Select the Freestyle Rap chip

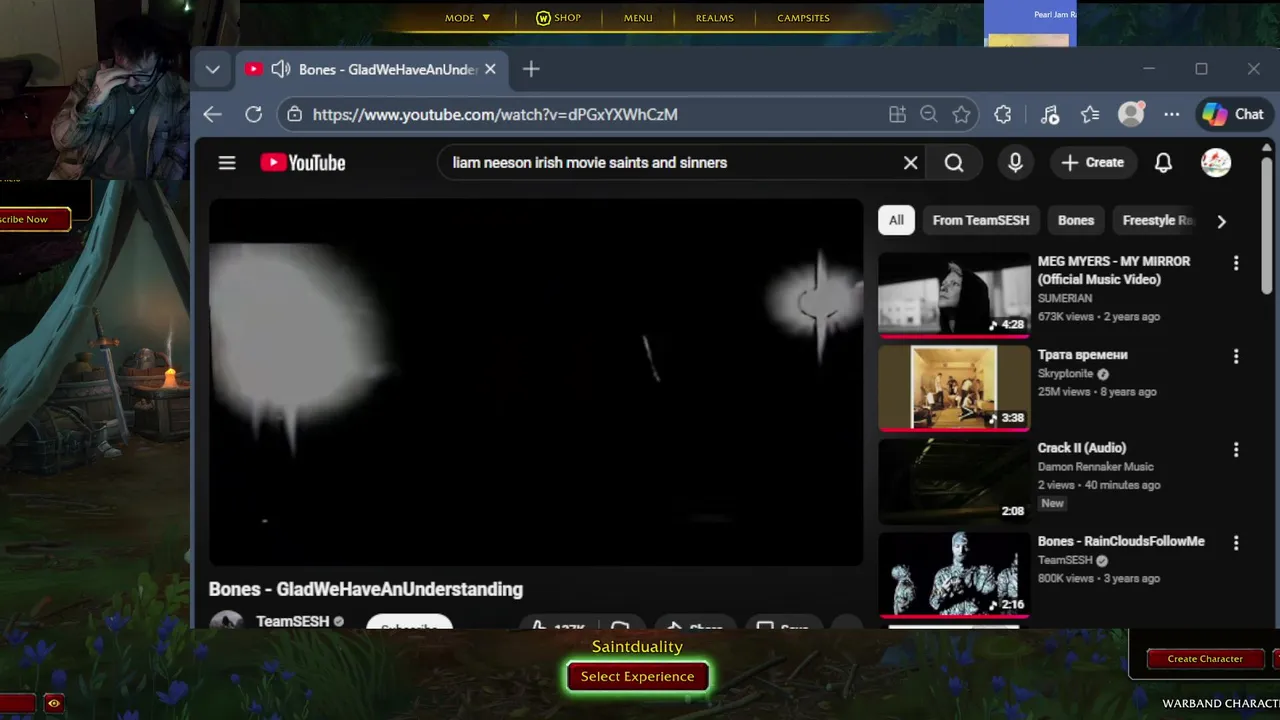pos(1157,220)
